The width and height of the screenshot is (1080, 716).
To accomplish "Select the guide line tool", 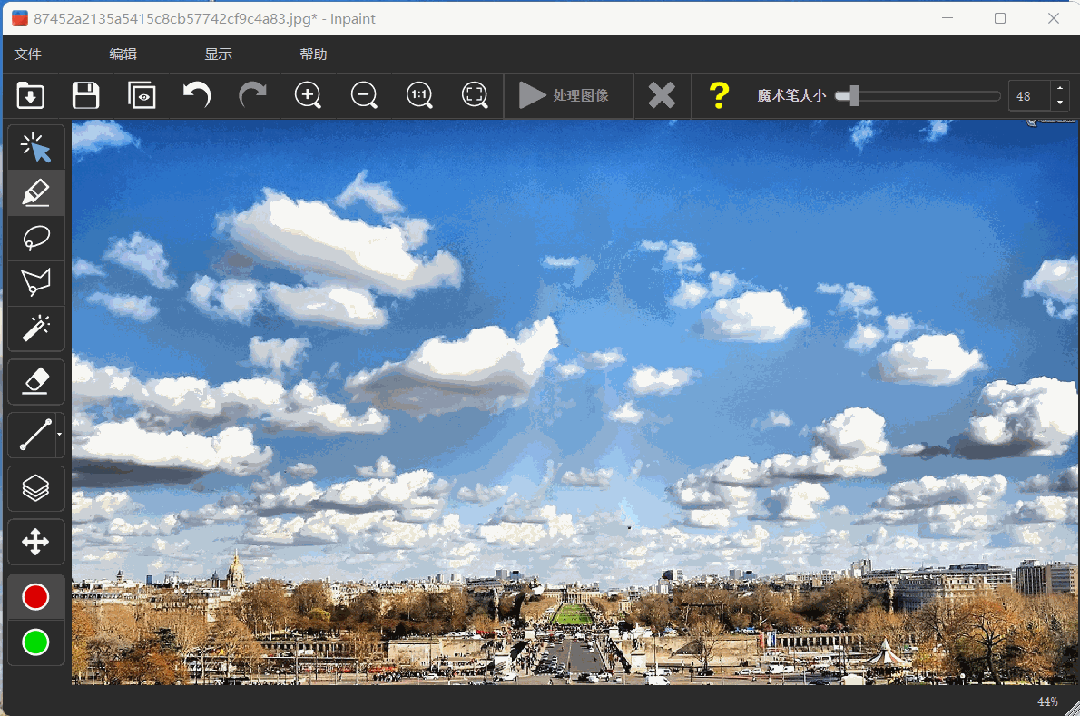I will (34, 435).
